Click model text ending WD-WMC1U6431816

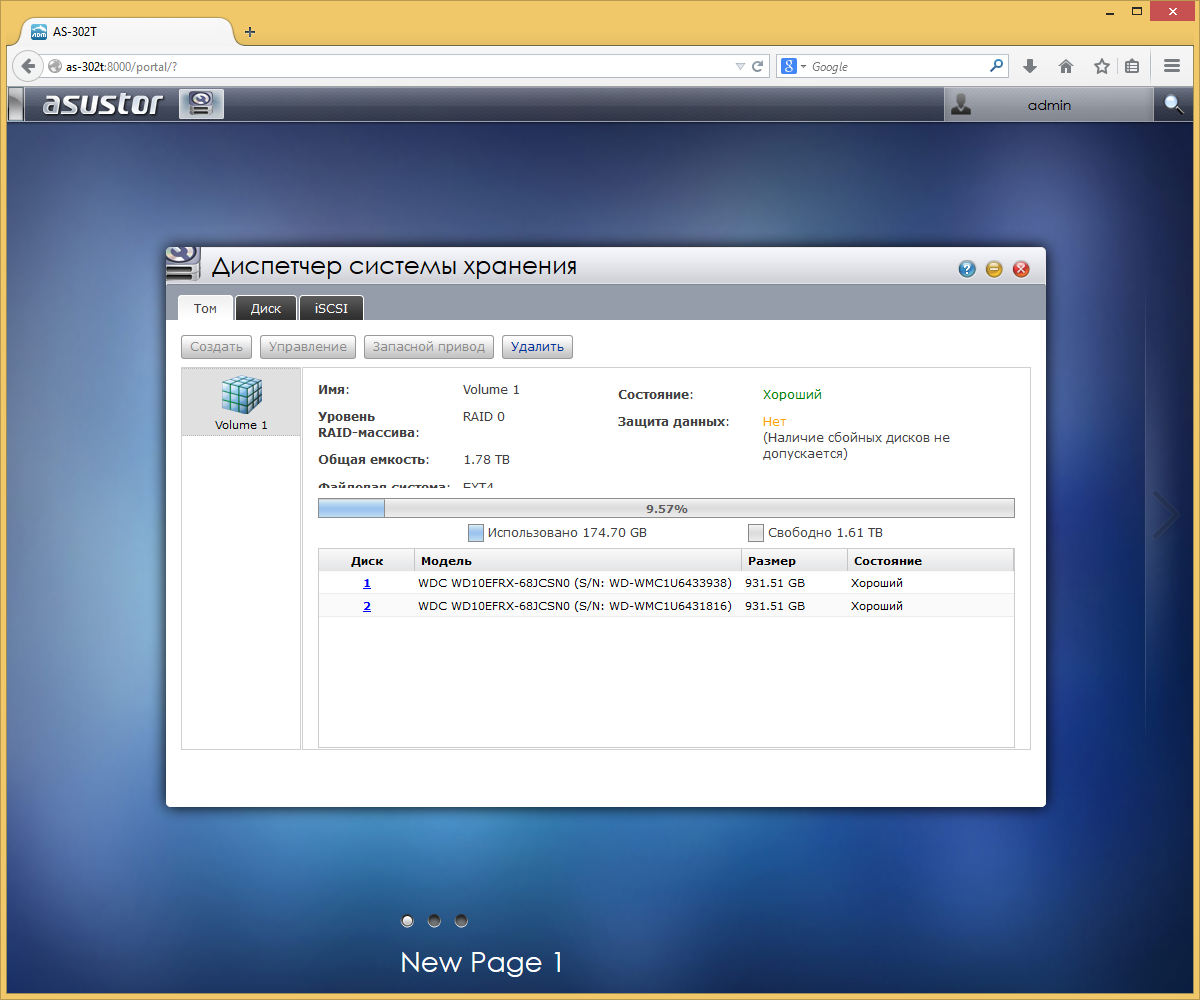pyautogui.click(x=575, y=606)
